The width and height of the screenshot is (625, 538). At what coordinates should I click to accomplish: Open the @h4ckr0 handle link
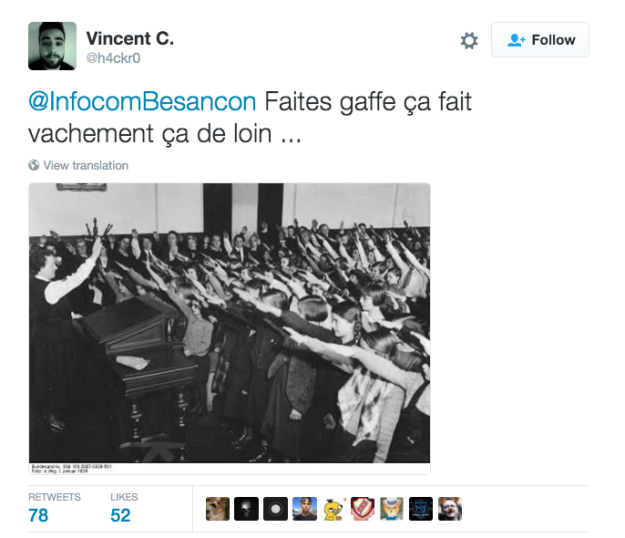pos(113,58)
